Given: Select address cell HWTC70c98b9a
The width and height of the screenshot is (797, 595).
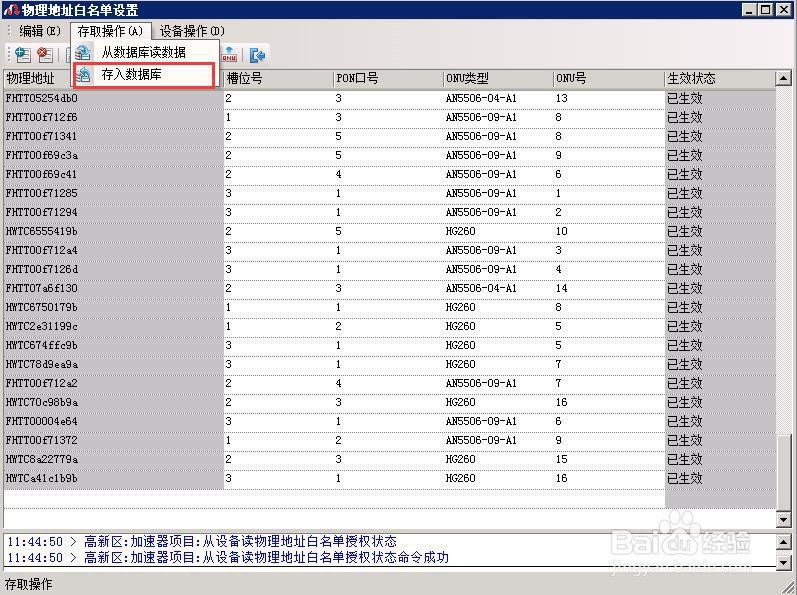Looking at the screenshot, I should point(114,402).
